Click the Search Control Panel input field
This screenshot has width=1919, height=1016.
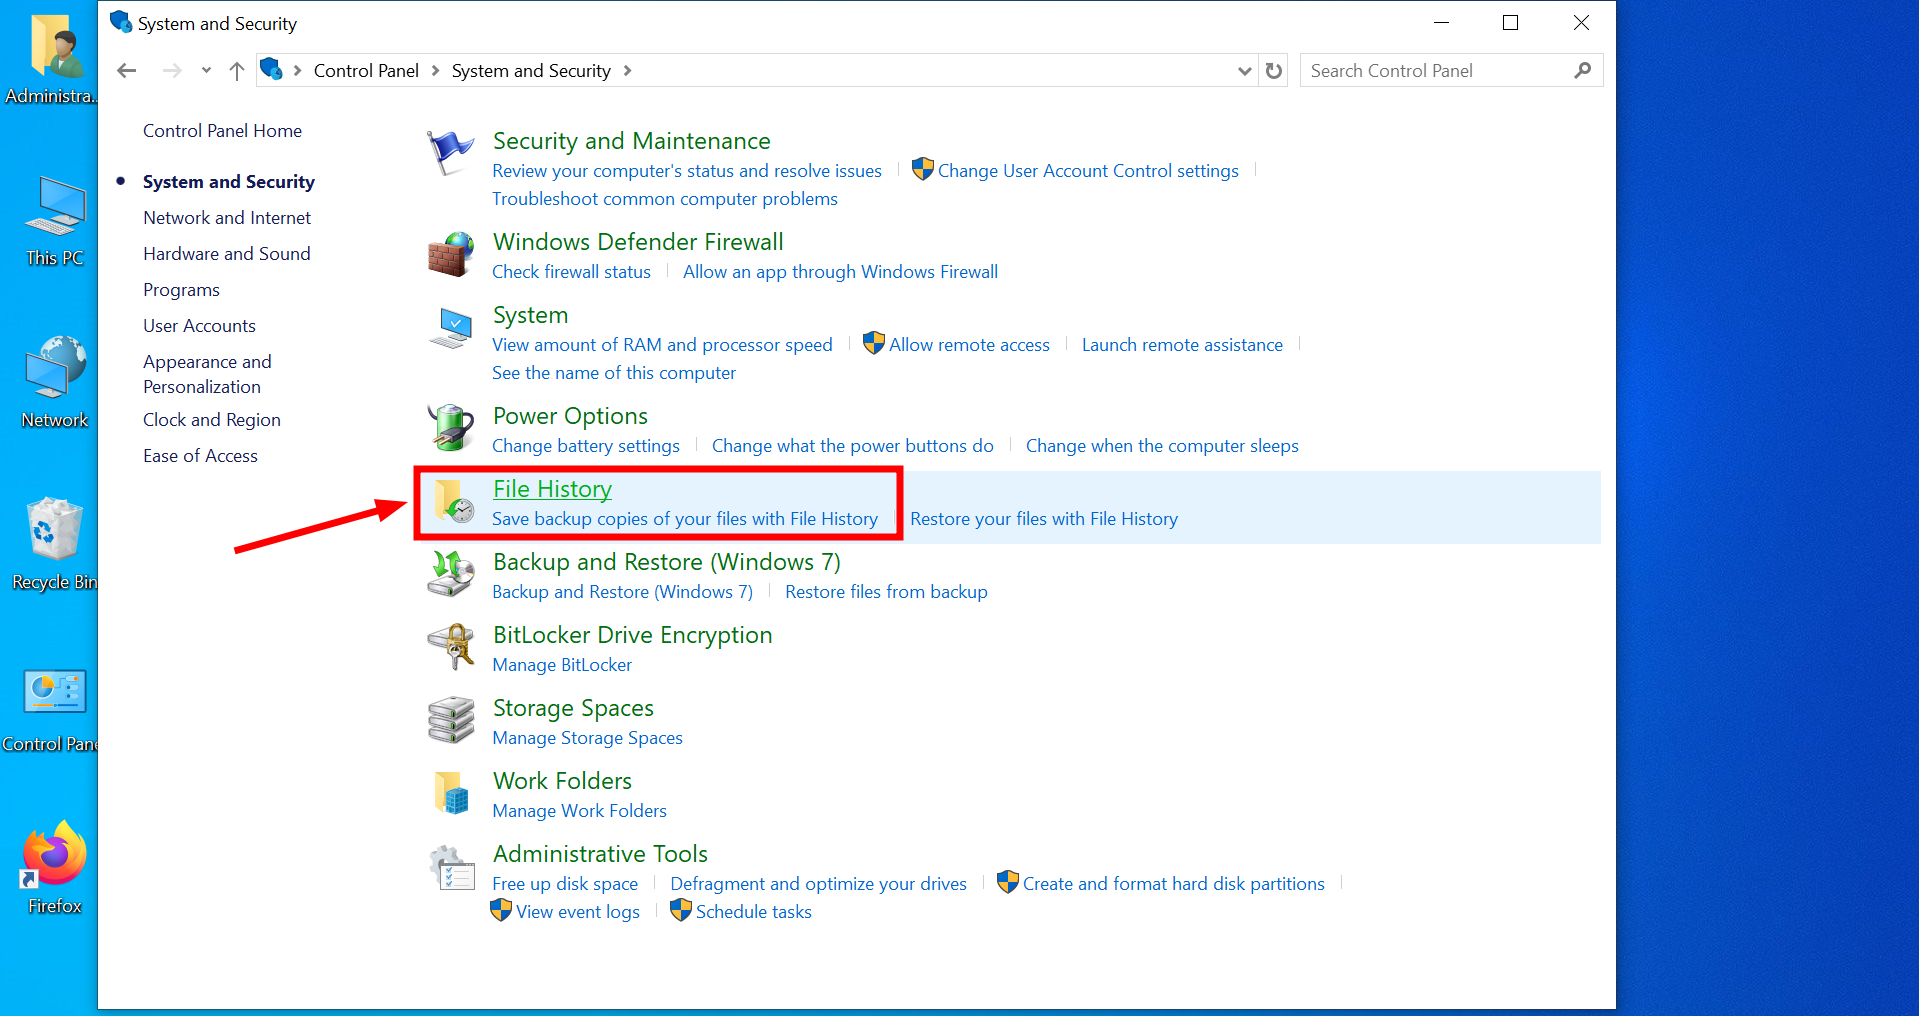click(x=1430, y=70)
